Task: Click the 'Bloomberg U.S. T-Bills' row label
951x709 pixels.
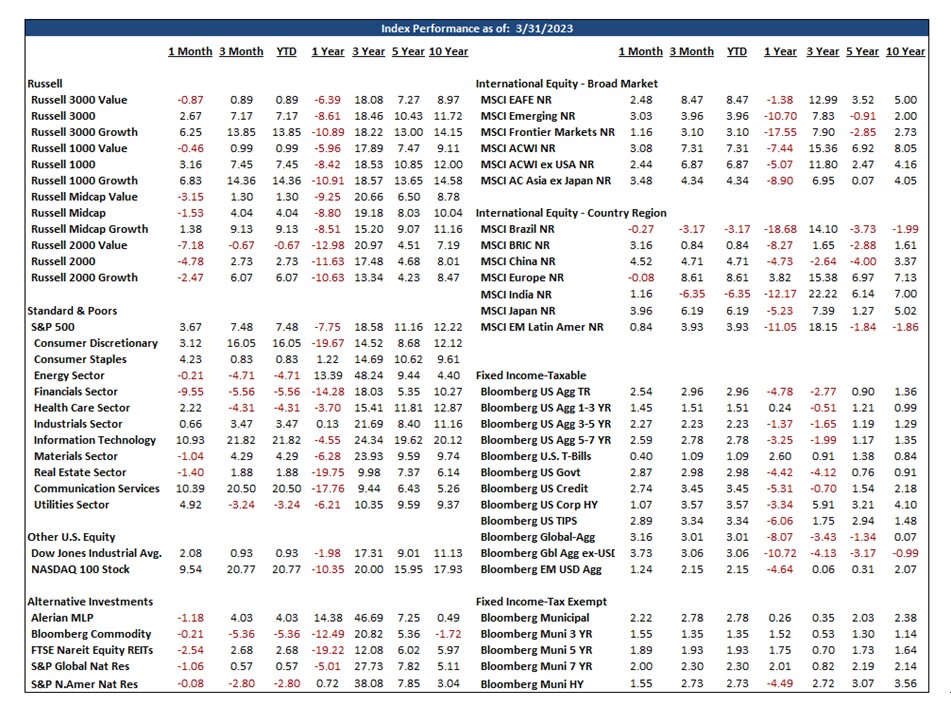Action: (x=536, y=457)
